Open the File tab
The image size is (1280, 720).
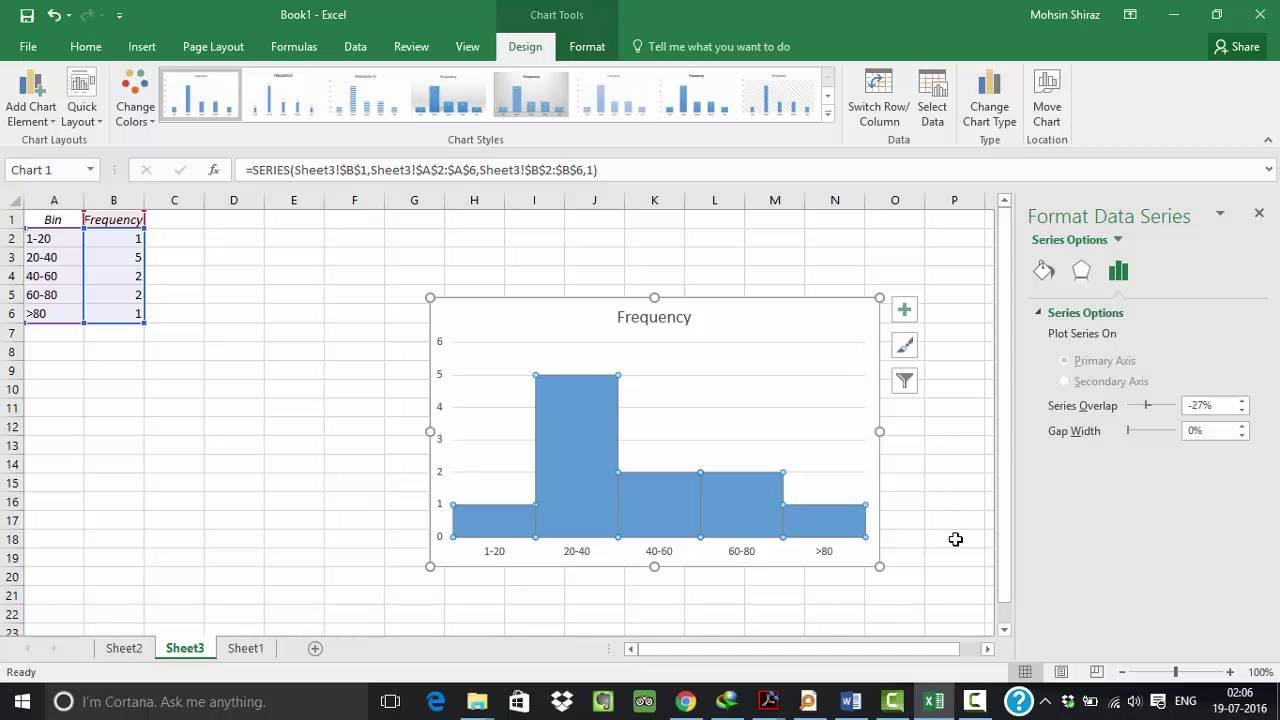[x=28, y=47]
